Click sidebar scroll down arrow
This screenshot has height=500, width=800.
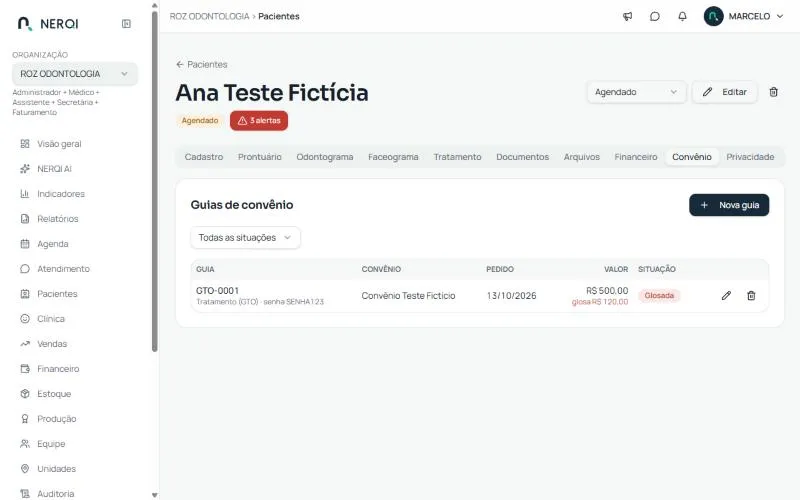coord(155,495)
